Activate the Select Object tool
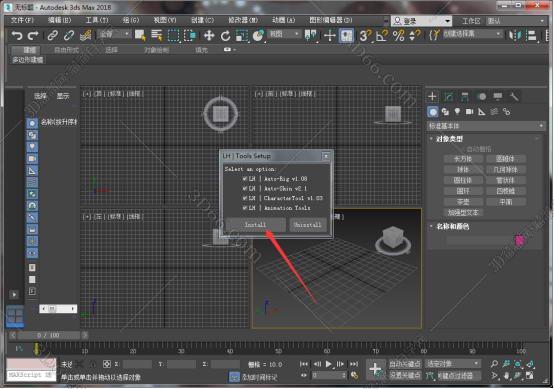The width and height of the screenshot is (554, 389). click(x=140, y=35)
